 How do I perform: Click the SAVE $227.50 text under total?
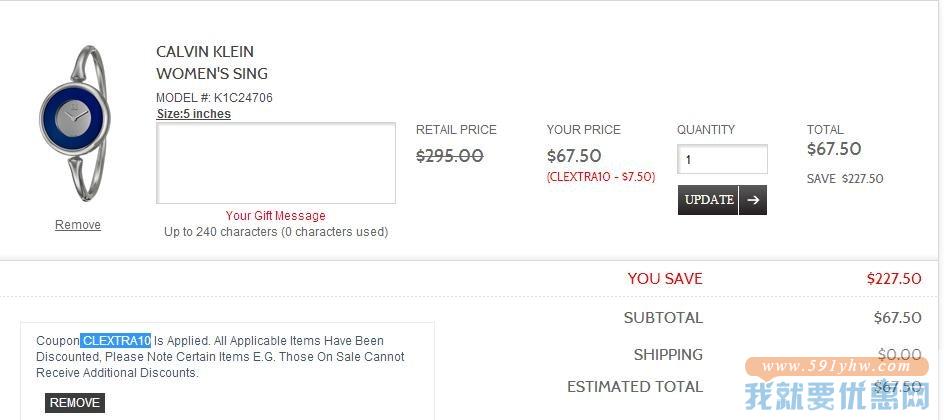click(845, 179)
